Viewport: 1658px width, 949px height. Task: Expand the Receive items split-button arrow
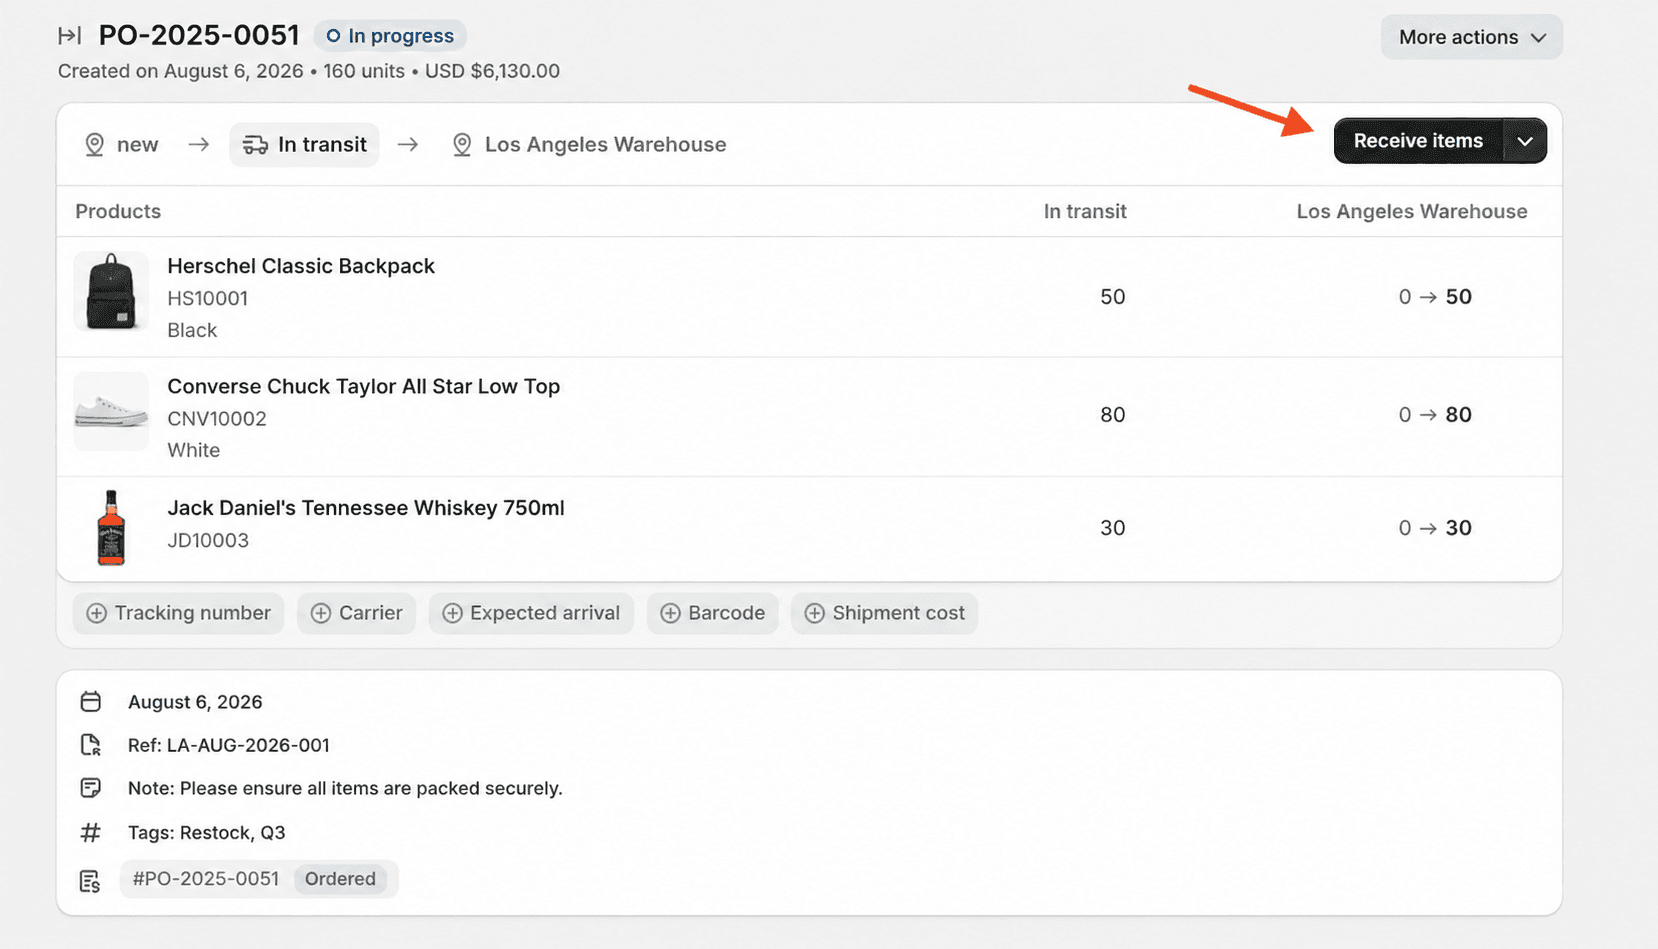[x=1525, y=141]
